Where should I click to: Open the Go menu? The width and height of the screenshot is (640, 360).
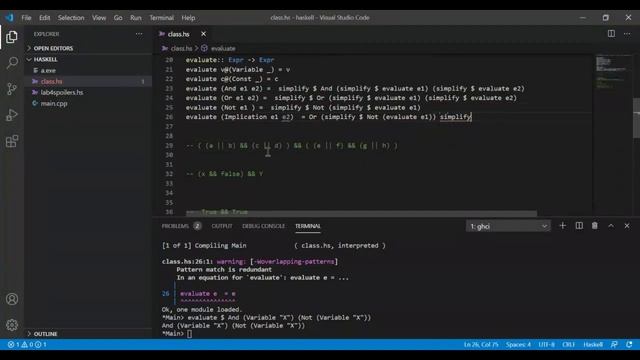[x=118, y=18]
